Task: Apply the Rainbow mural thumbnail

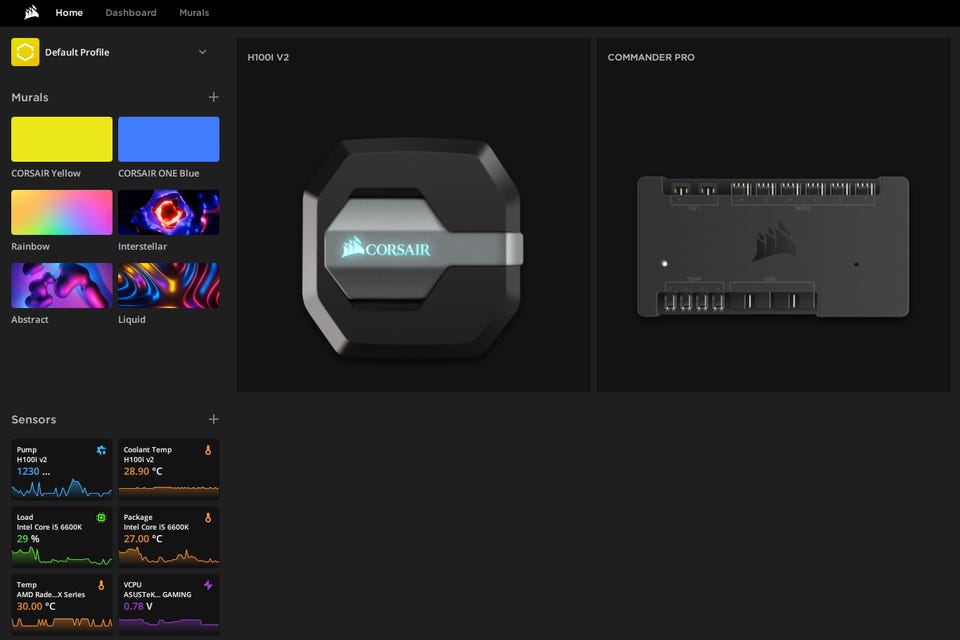Action: point(61,212)
